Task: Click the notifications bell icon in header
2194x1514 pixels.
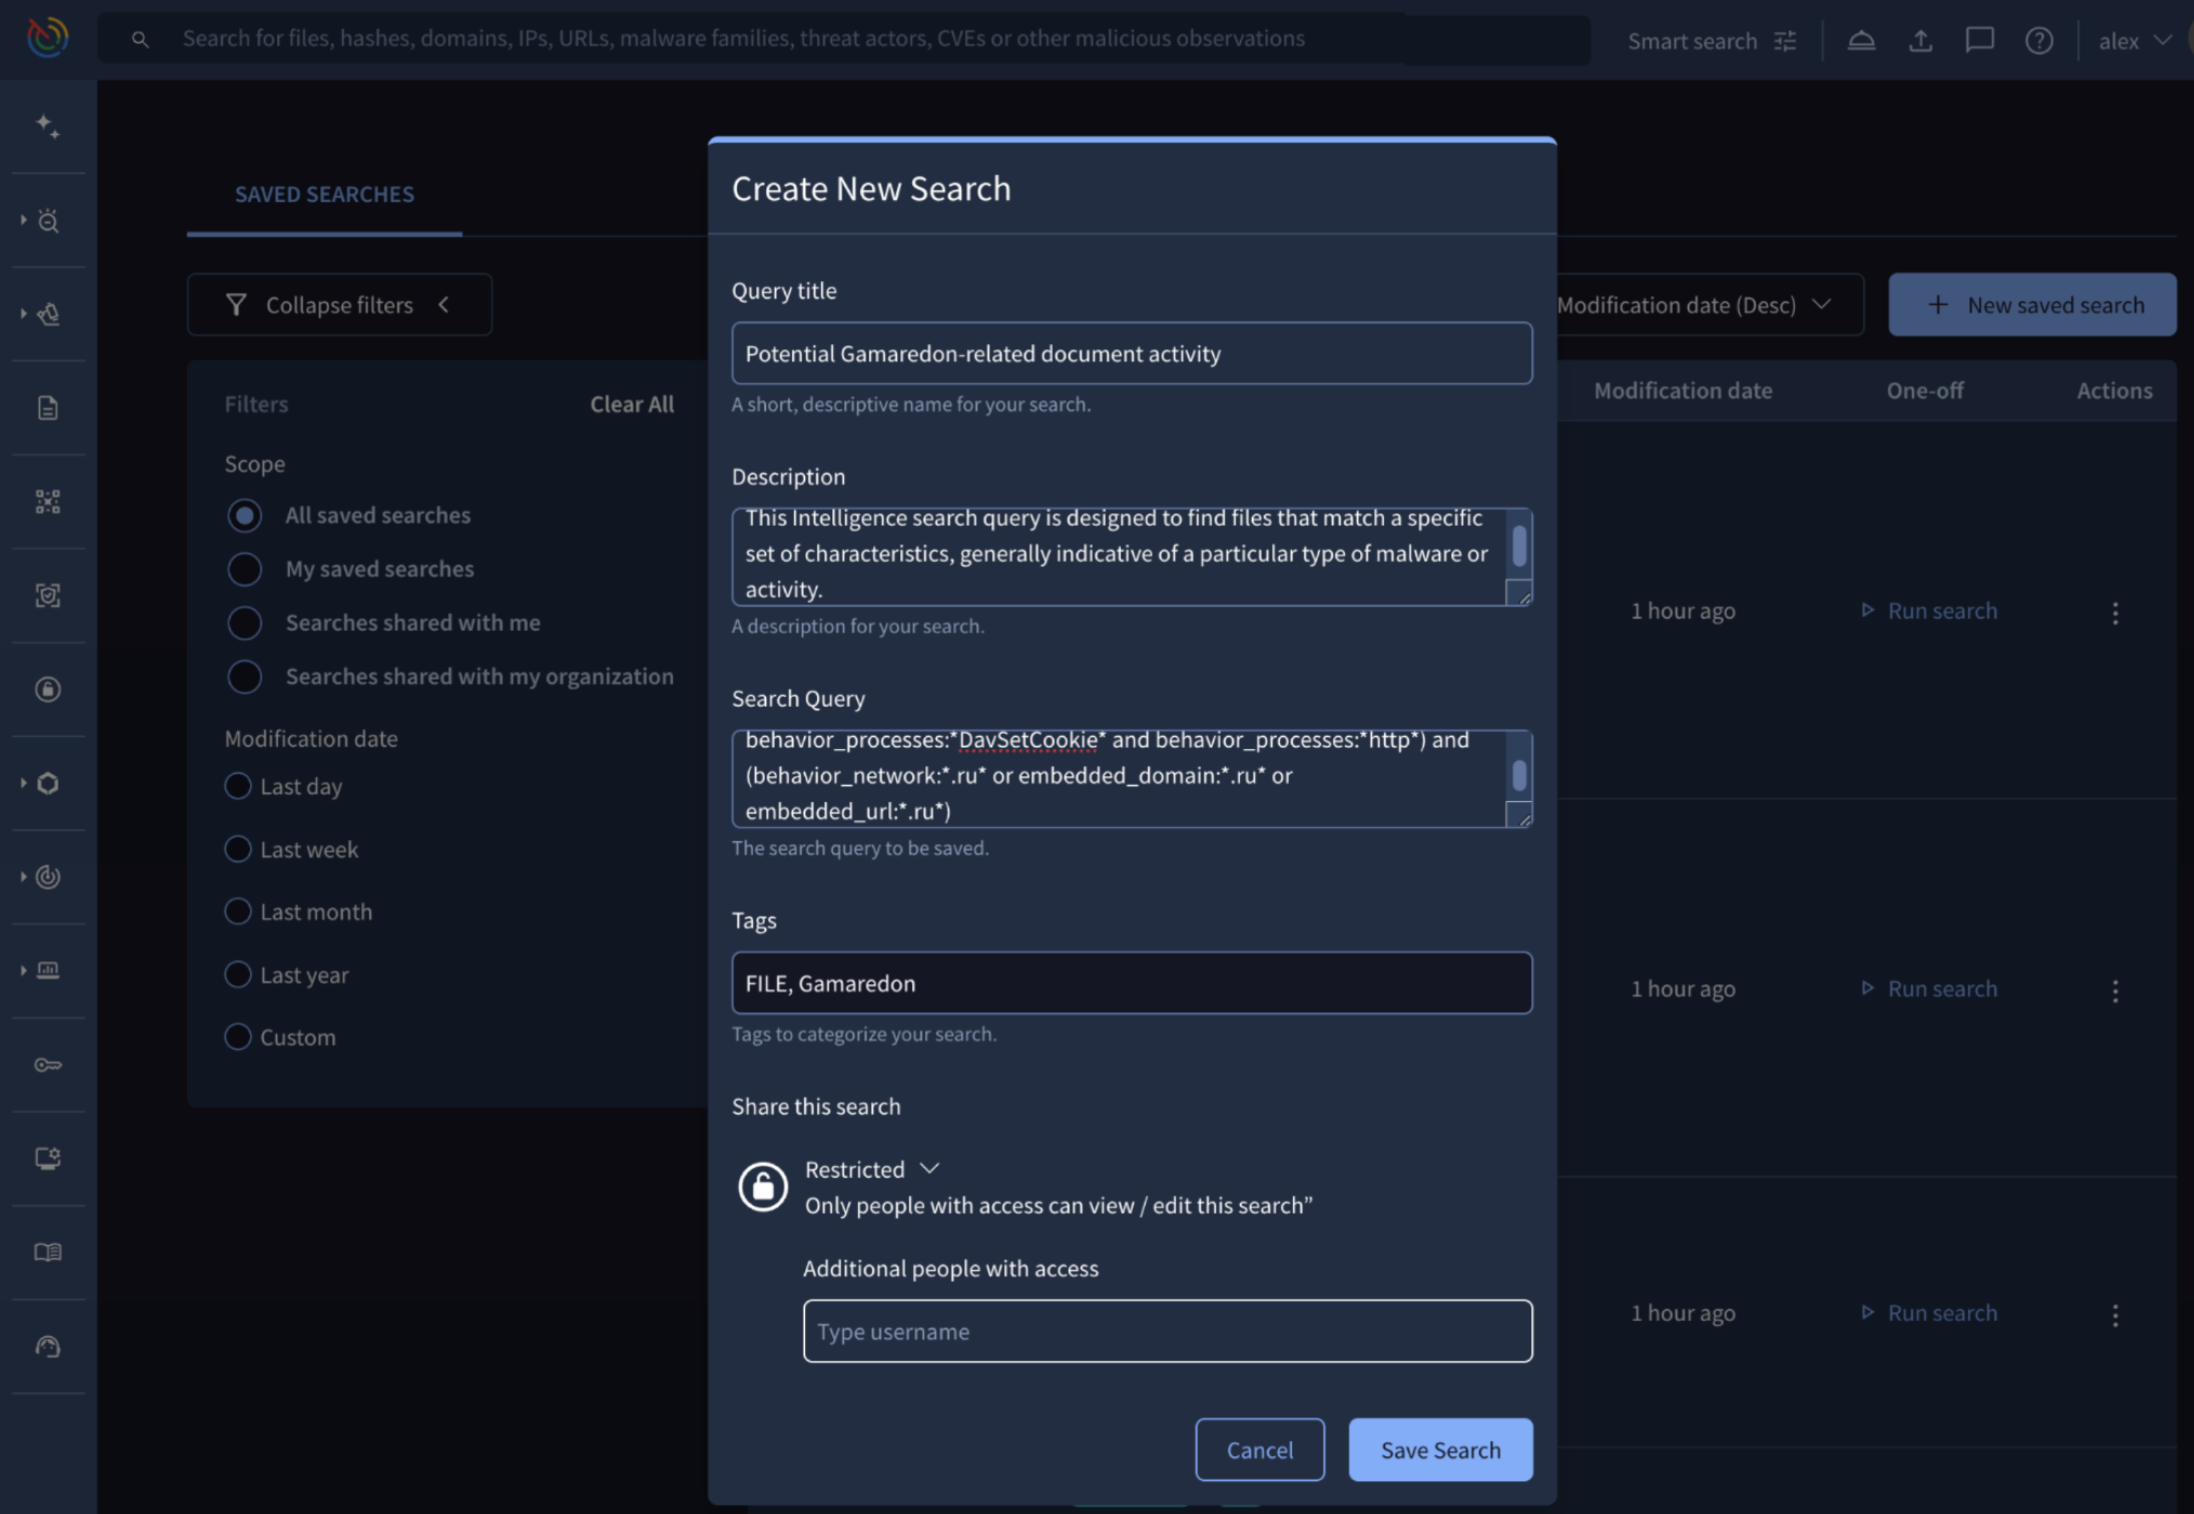Action: [x=1860, y=41]
